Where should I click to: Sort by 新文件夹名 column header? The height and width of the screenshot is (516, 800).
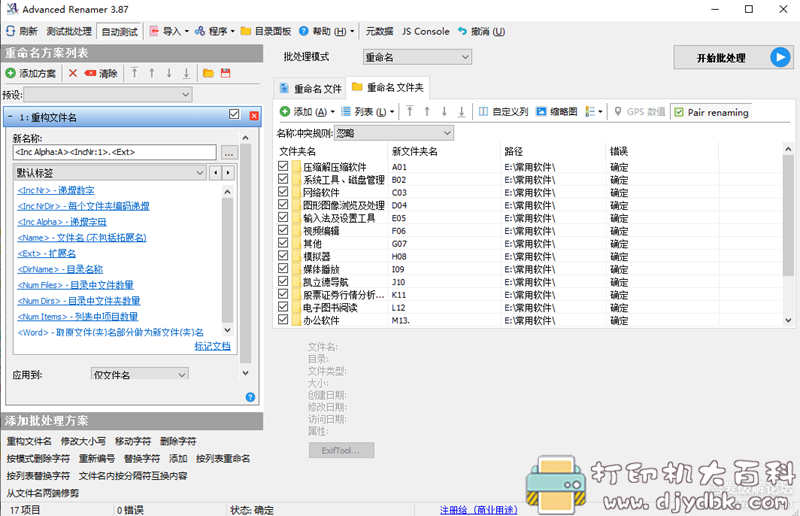coord(444,152)
